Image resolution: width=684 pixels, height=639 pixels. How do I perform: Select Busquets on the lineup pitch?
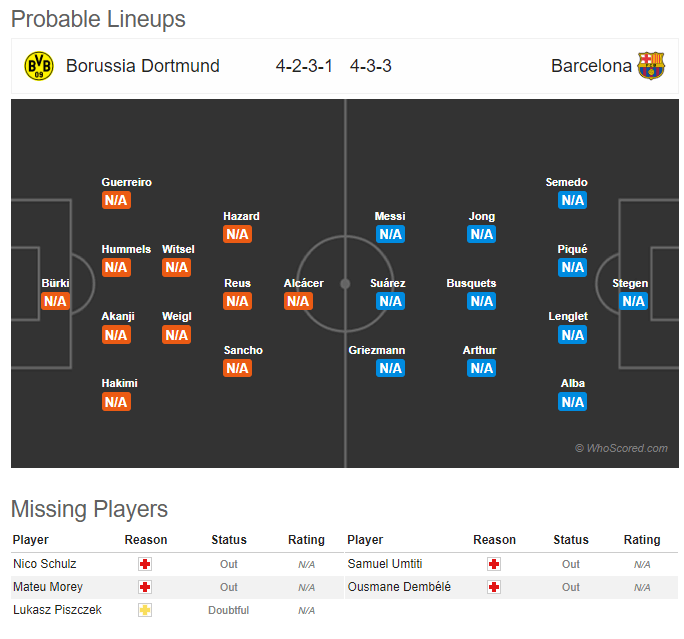(x=471, y=283)
